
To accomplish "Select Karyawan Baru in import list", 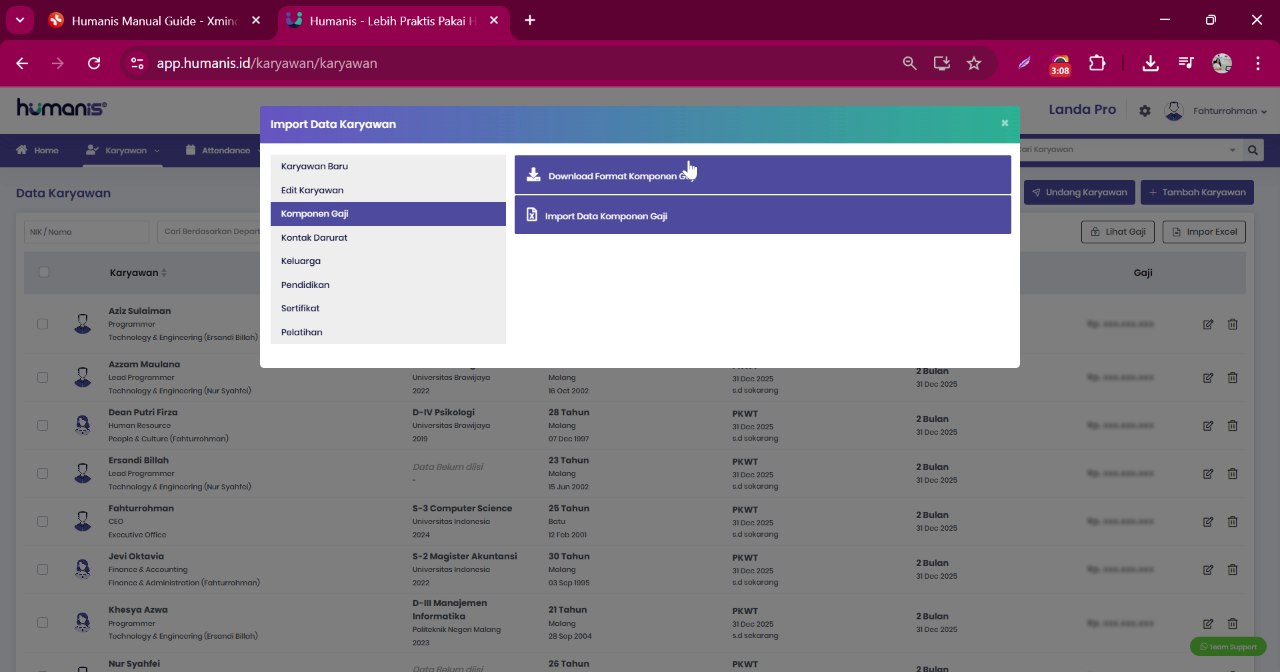I will tap(388, 166).
